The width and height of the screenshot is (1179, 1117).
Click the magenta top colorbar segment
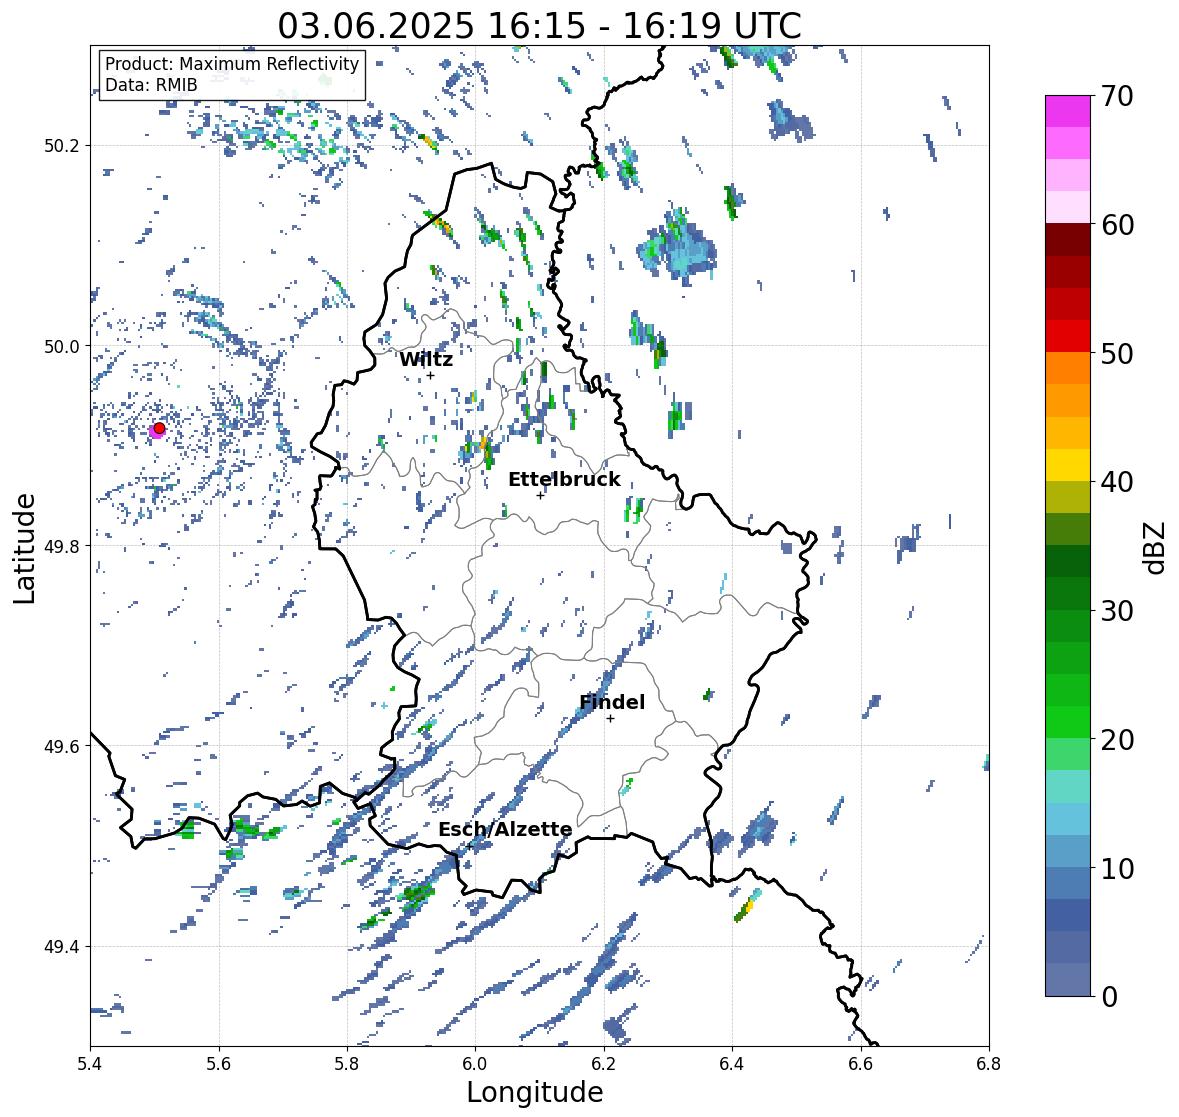click(1068, 111)
